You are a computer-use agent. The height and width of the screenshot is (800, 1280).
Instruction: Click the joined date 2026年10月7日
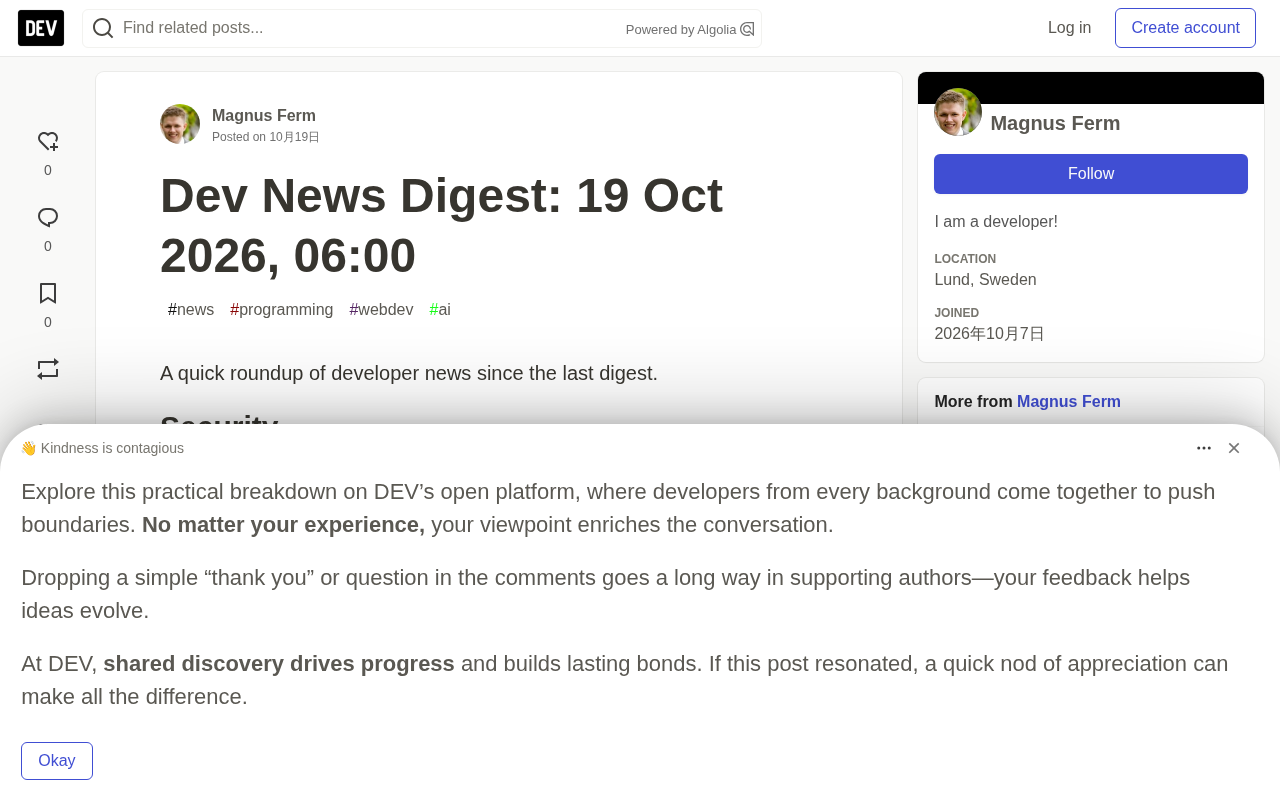tap(989, 334)
